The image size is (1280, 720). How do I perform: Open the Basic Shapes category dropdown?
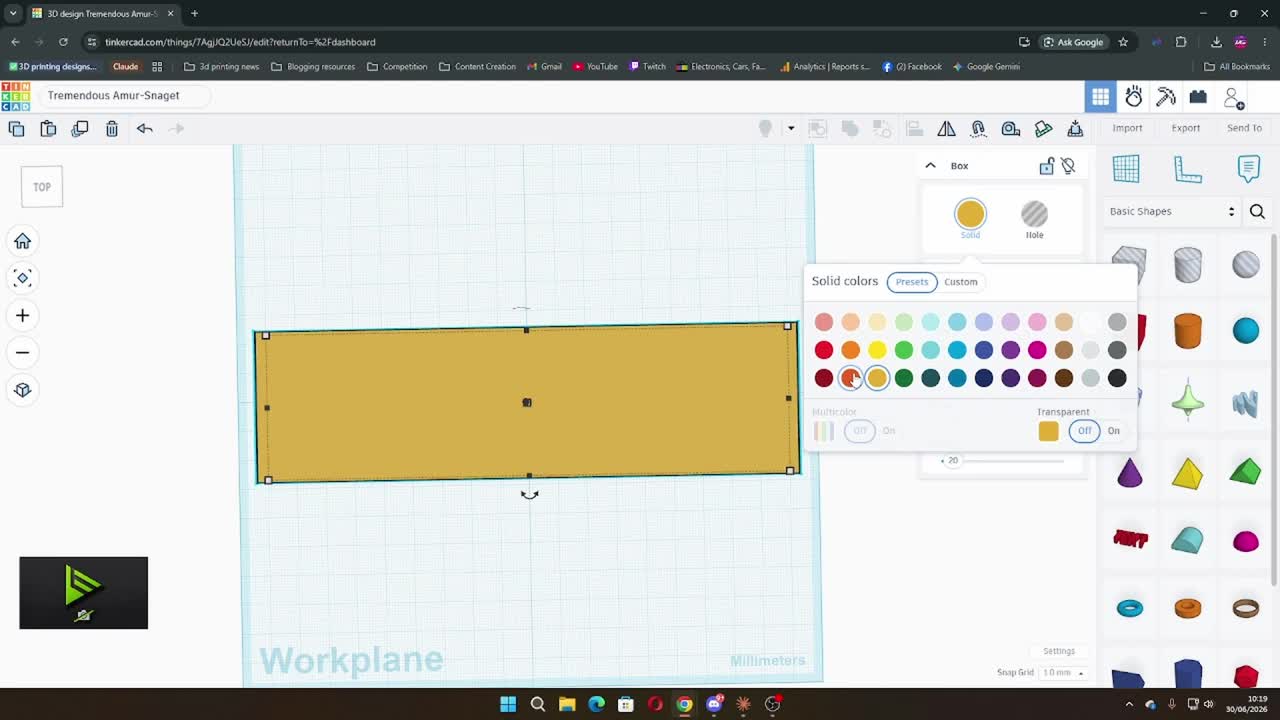[x=1172, y=211]
